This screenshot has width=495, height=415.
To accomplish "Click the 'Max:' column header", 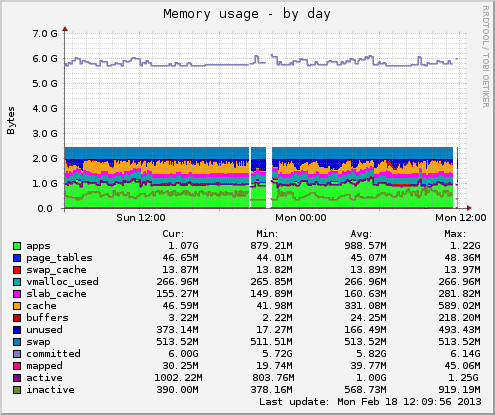I will (455, 234).
